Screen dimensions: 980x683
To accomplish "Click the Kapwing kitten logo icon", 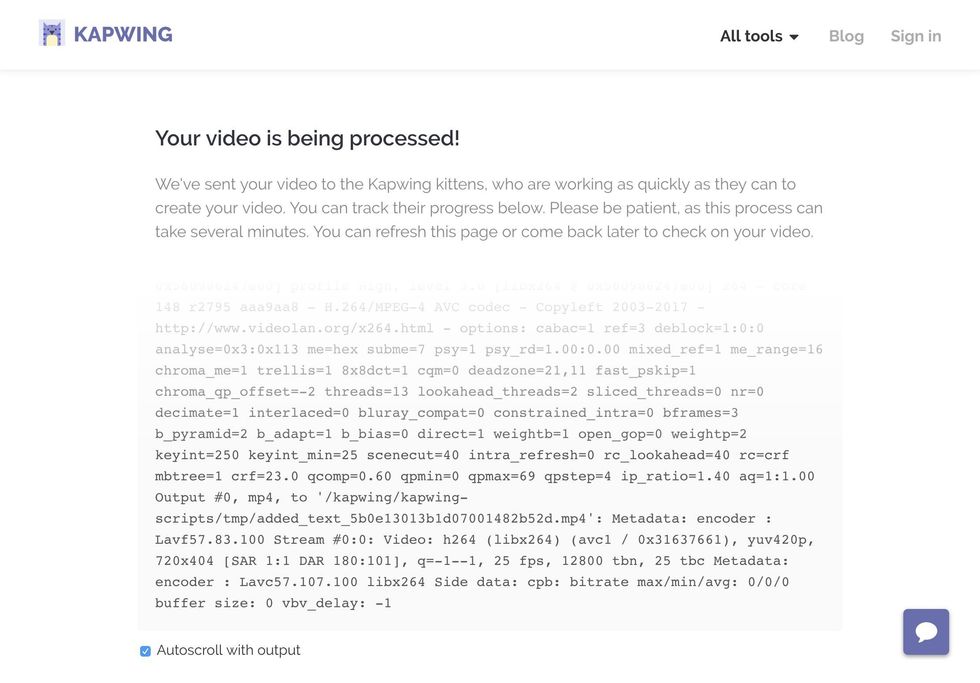I will 51,34.
